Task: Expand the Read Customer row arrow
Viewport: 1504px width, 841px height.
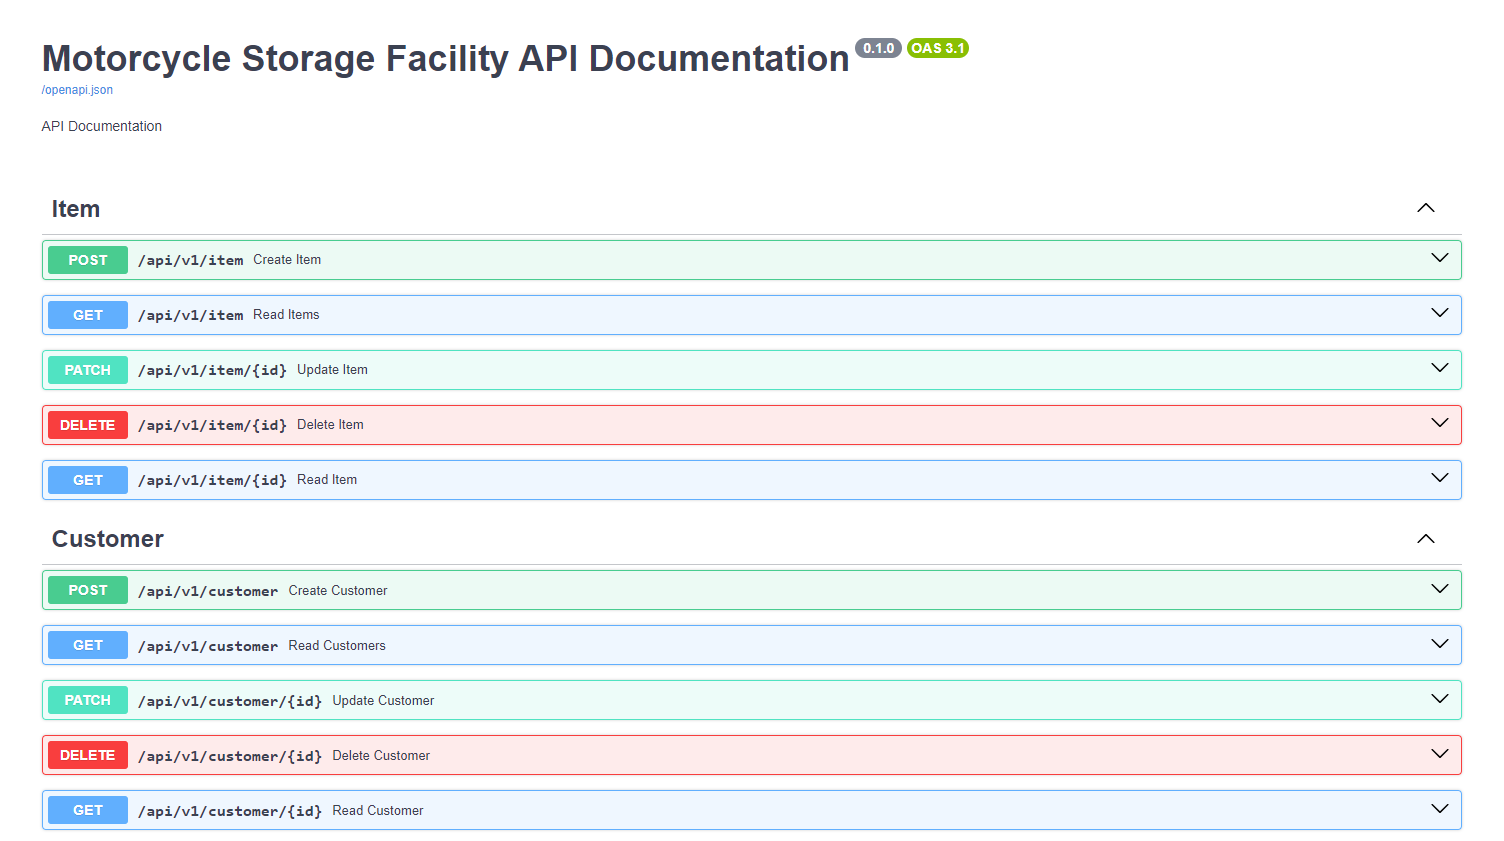Action: (1440, 809)
